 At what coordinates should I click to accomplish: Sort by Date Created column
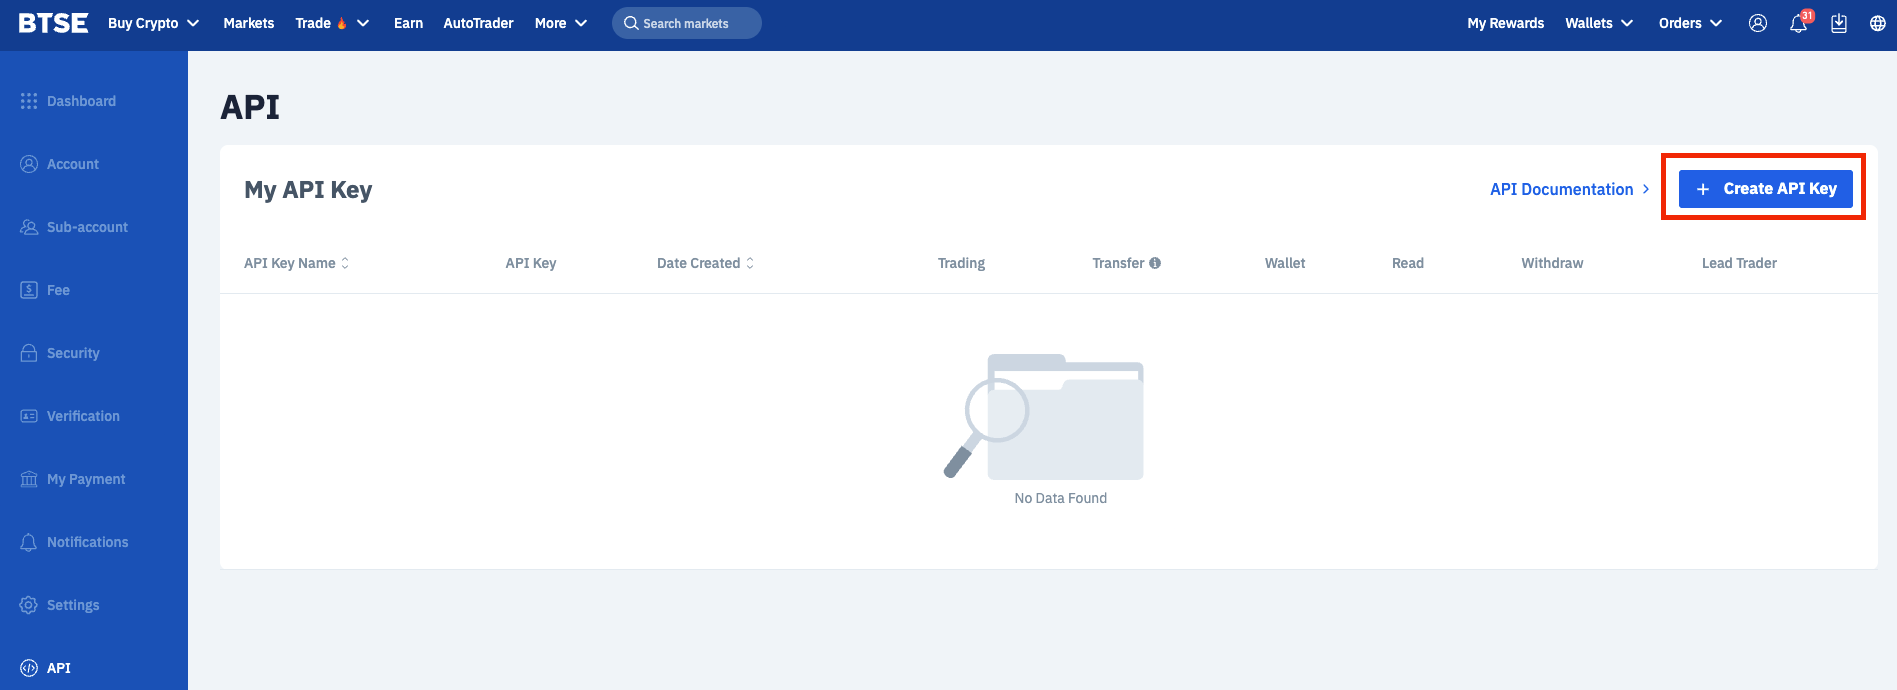[705, 263]
